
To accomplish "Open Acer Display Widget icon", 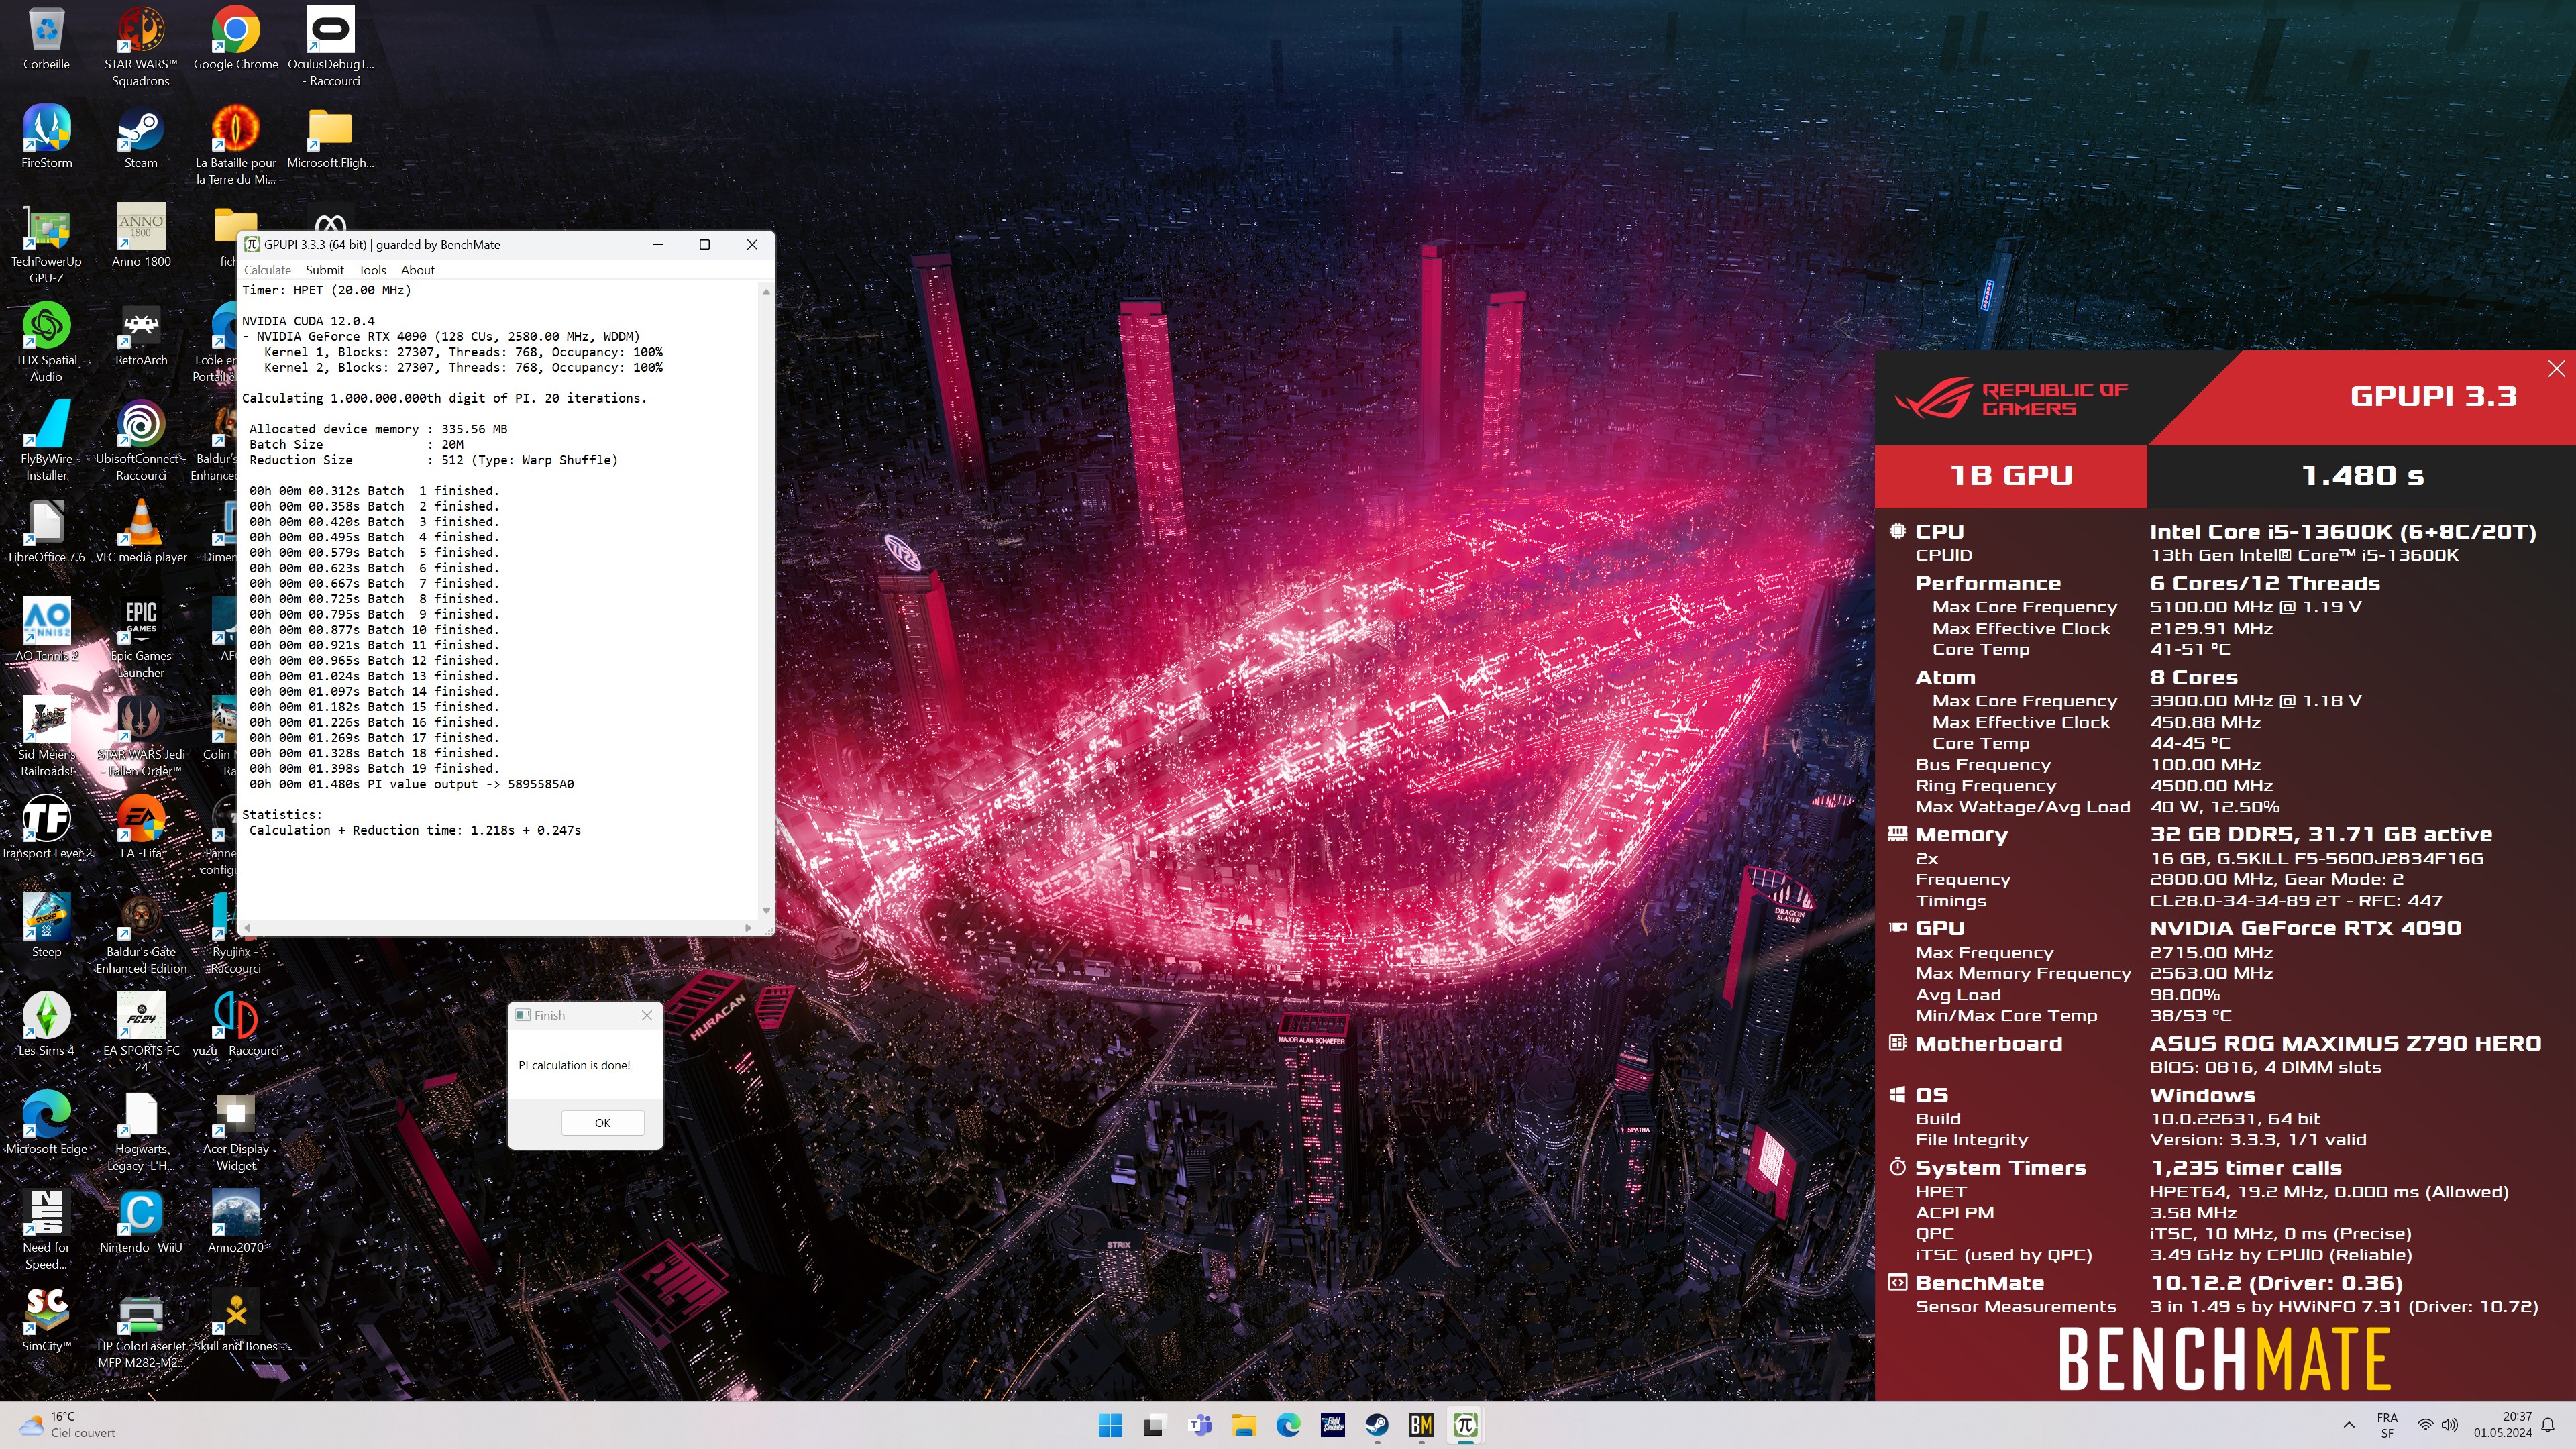I will point(235,1131).
